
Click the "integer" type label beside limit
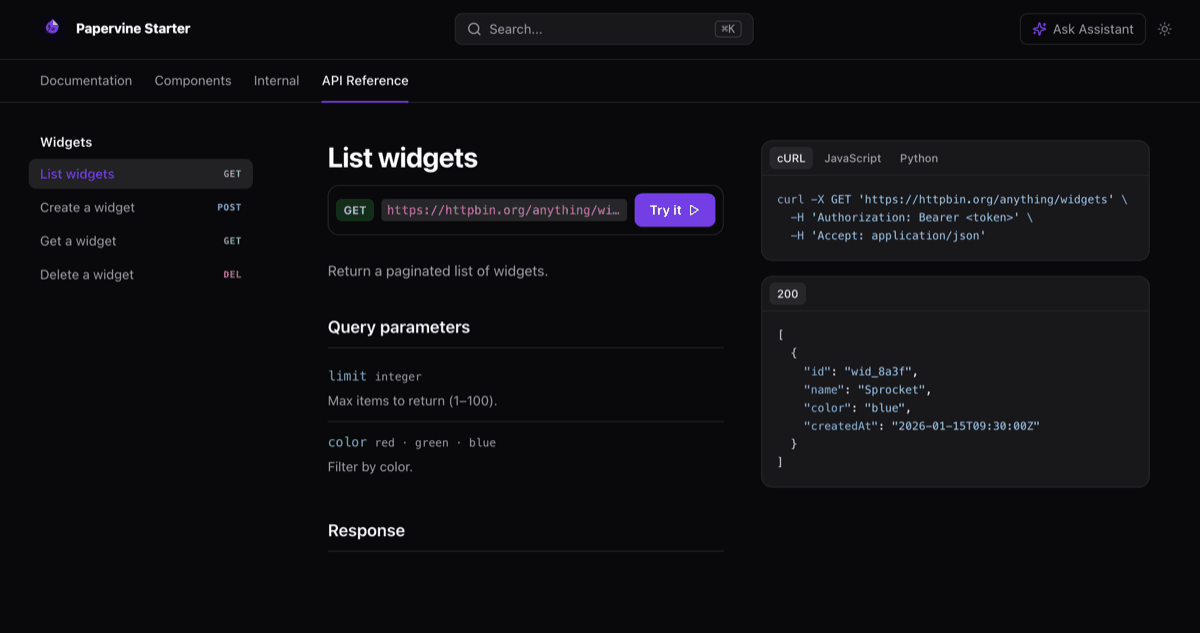pyautogui.click(x=398, y=377)
